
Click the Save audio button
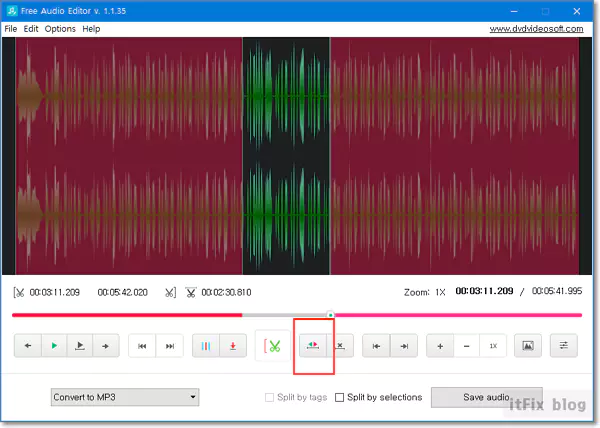[486, 397]
